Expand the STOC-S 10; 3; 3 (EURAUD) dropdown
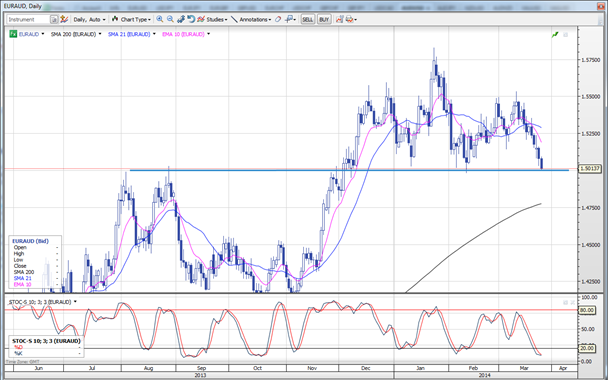The height and width of the screenshot is (380, 608). tap(75, 301)
